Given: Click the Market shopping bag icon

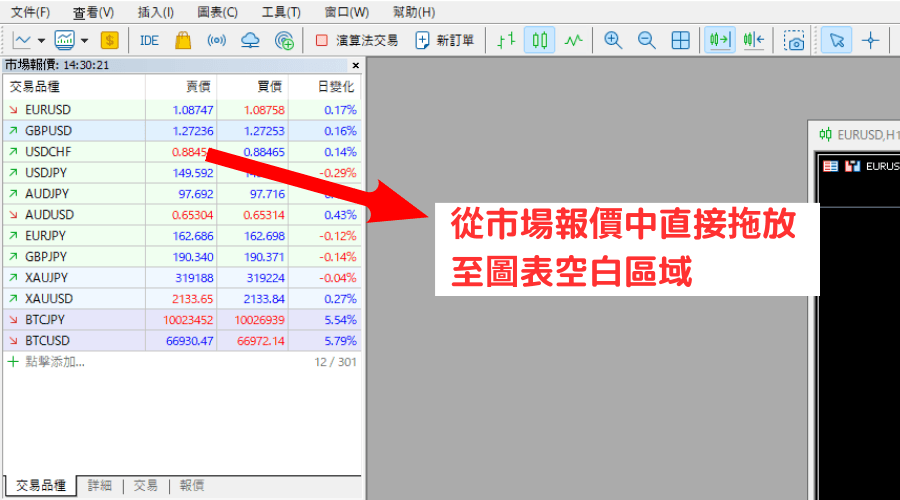Looking at the screenshot, I should [182, 41].
